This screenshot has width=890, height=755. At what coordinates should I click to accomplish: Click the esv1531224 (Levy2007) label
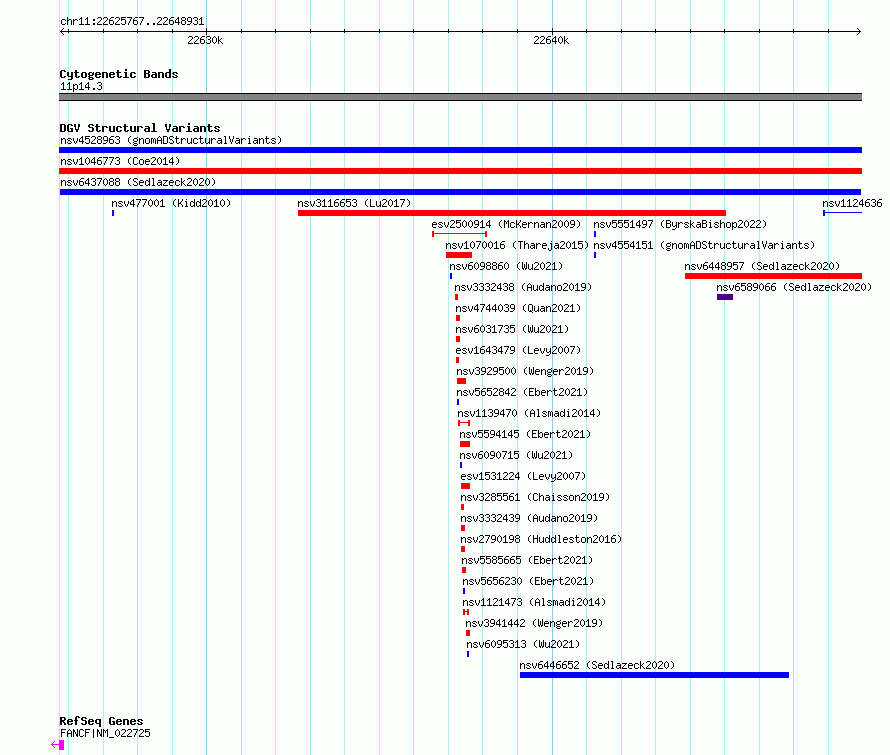coord(523,476)
